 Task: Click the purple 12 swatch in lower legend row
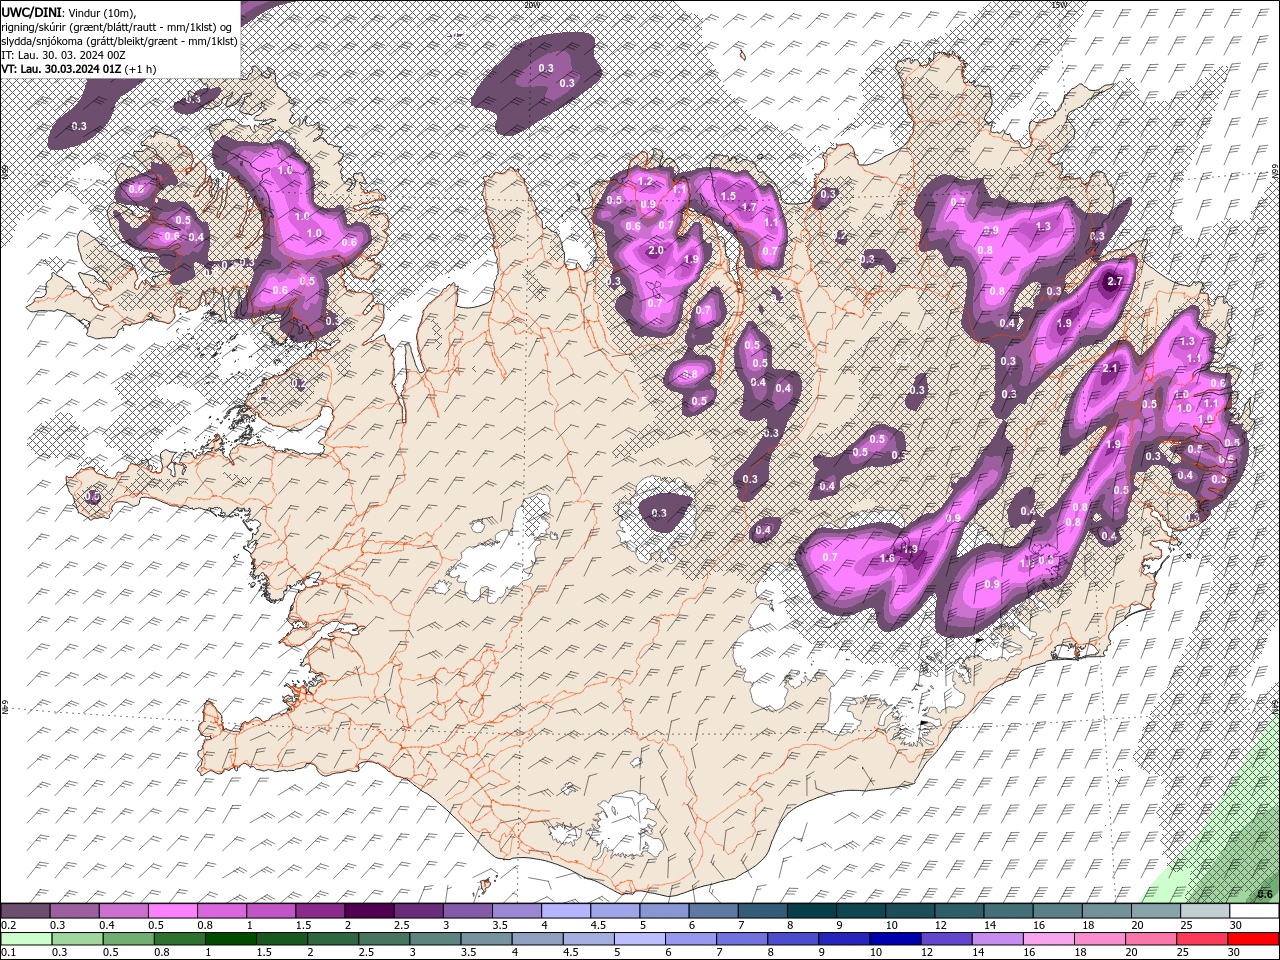[946, 939]
